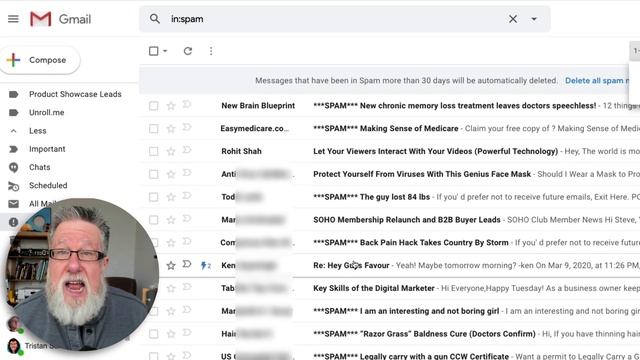Open 'Legally carry with a gun CCW Certificate' email

(411, 356)
